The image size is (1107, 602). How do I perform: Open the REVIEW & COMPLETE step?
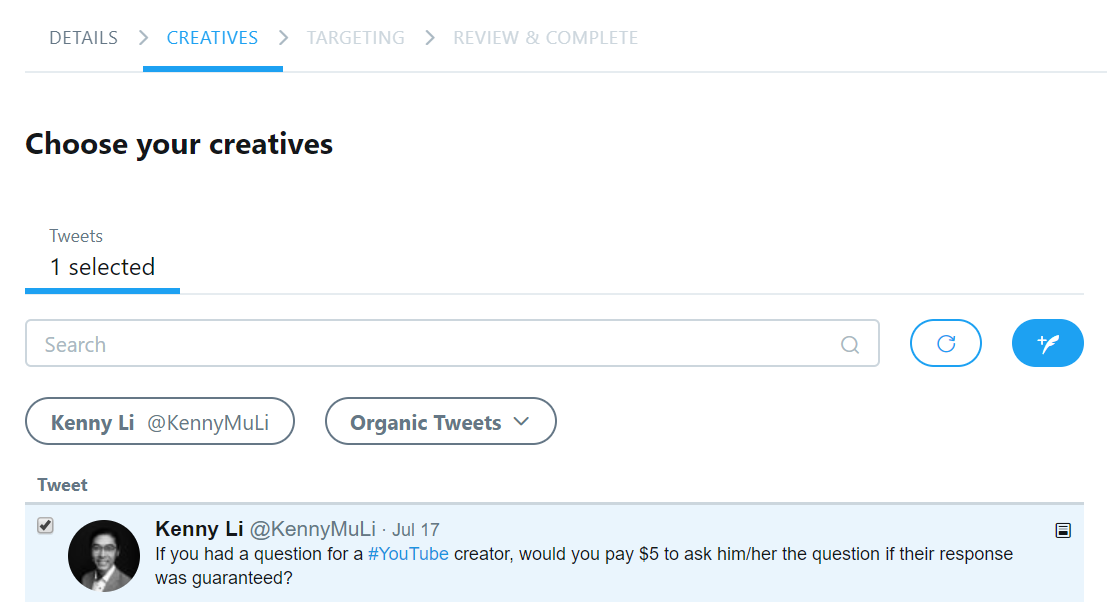545,38
